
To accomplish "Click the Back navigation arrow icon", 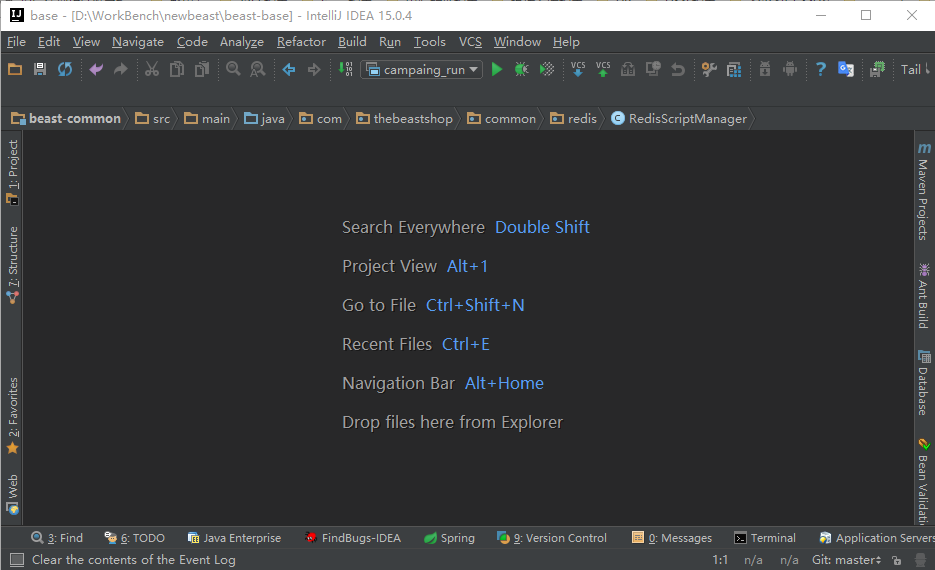I will tap(289, 70).
